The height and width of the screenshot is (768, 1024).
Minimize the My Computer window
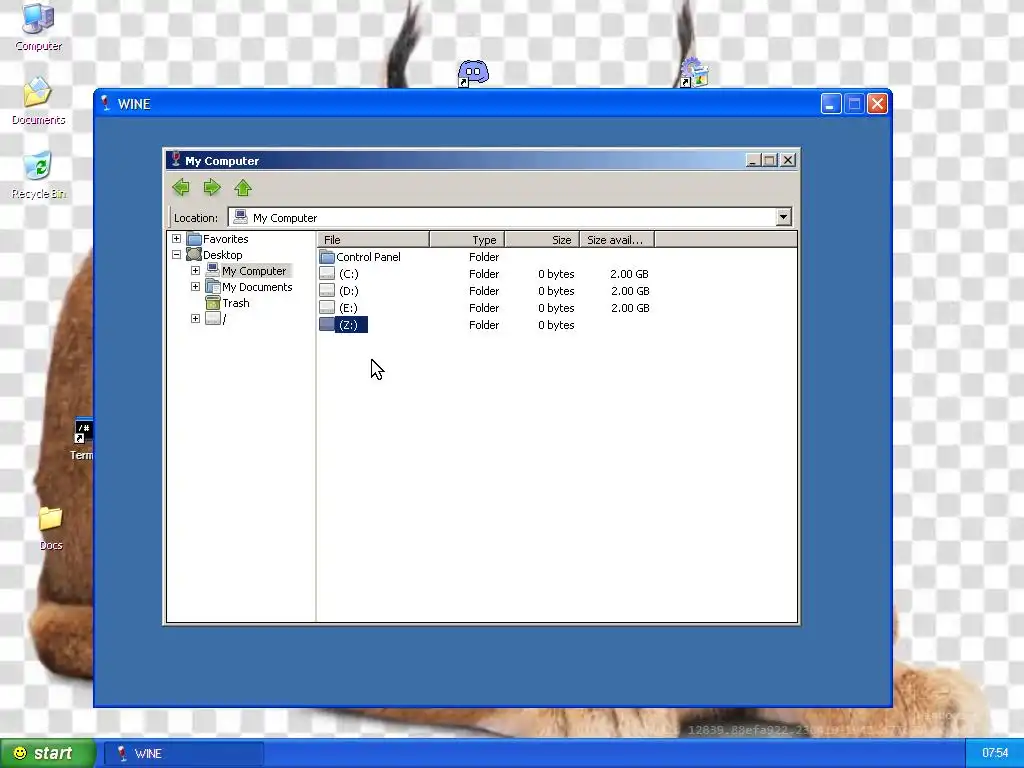pos(753,160)
